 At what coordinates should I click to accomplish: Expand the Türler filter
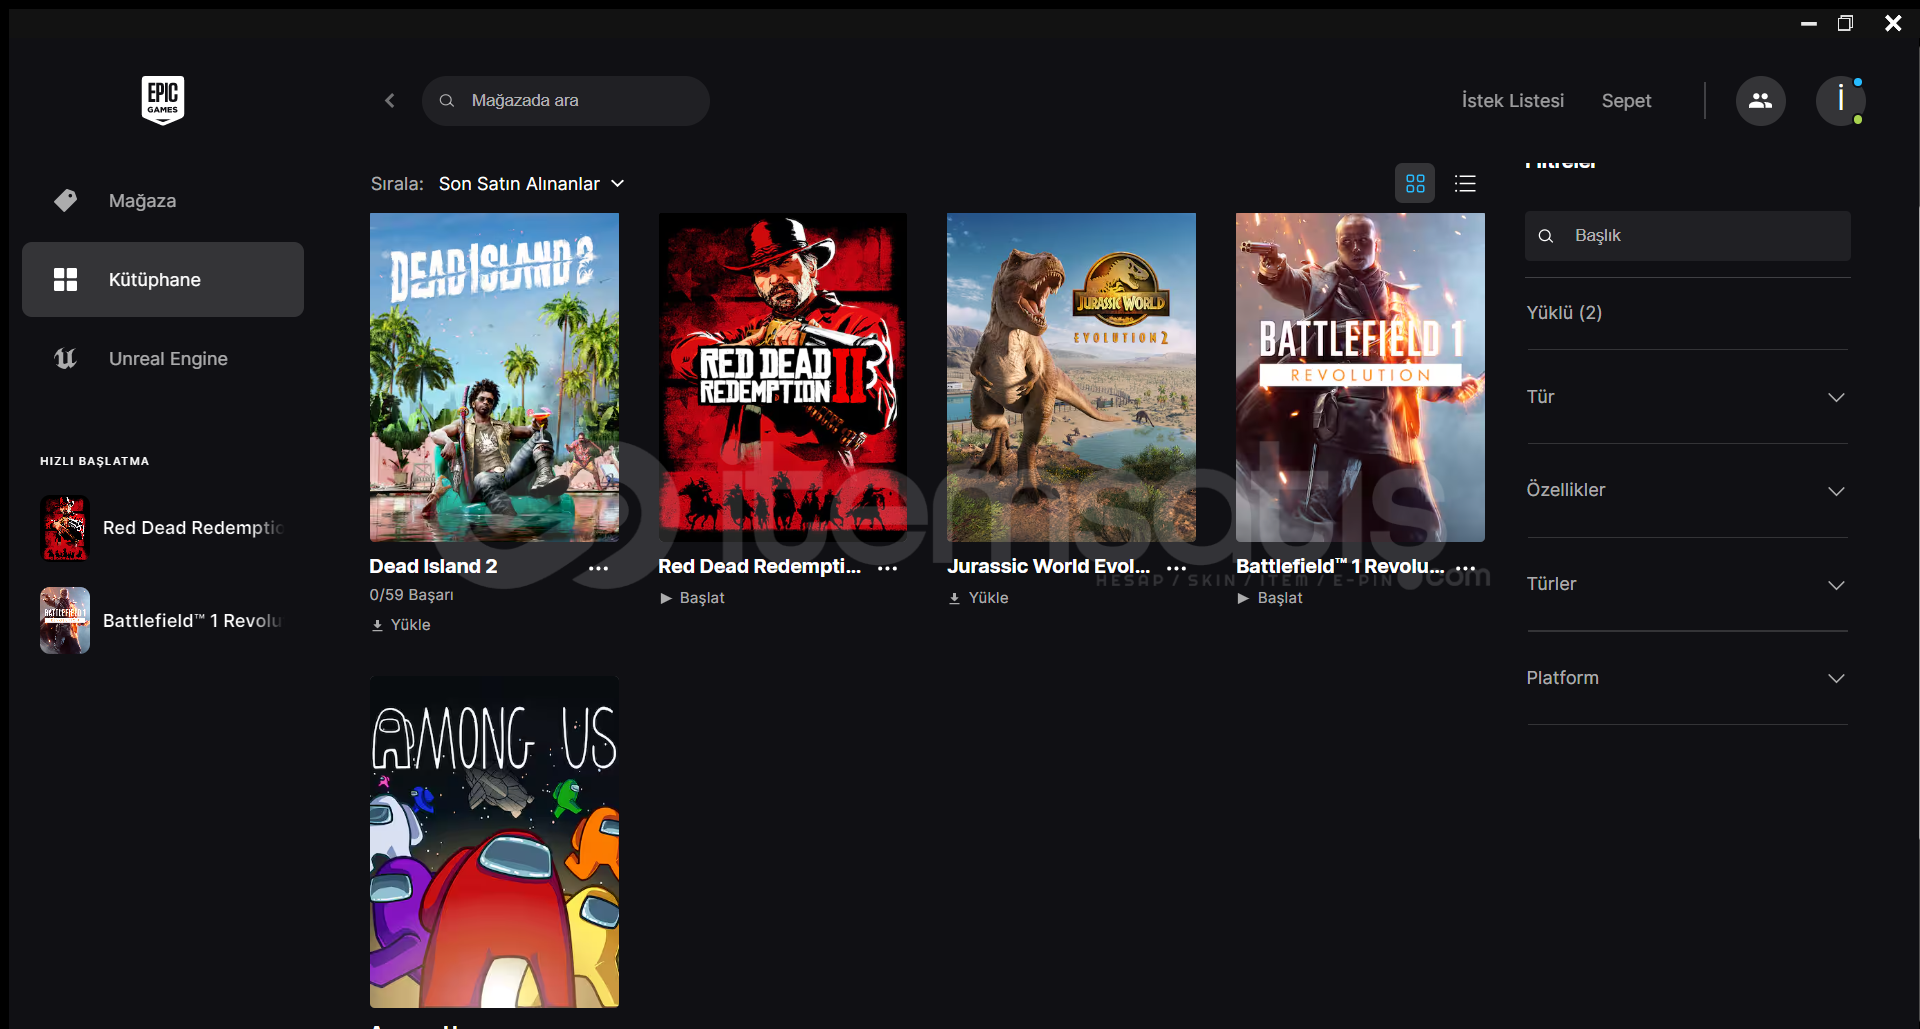(x=1686, y=584)
